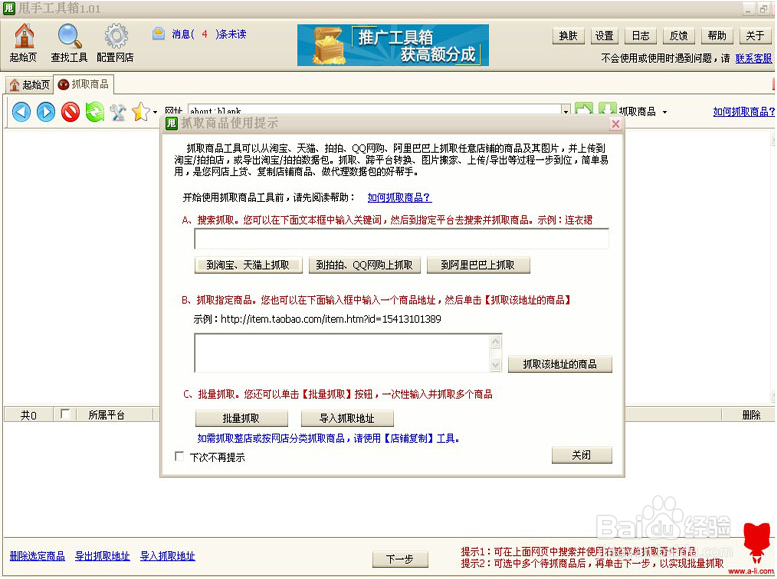
Task: Click the 关闭 button
Action: [x=582, y=455]
